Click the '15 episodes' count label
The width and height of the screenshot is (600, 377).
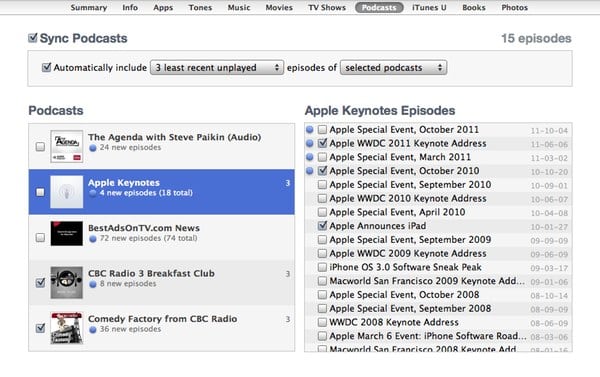coord(536,38)
